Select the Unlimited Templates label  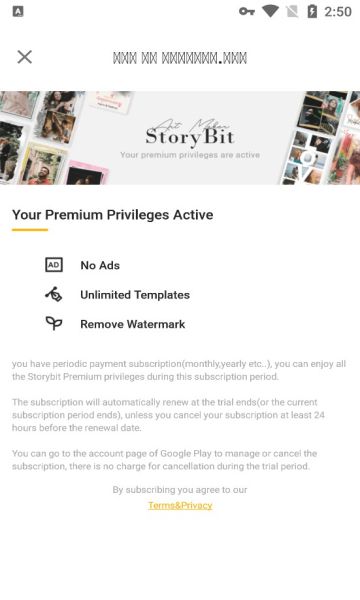click(135, 295)
